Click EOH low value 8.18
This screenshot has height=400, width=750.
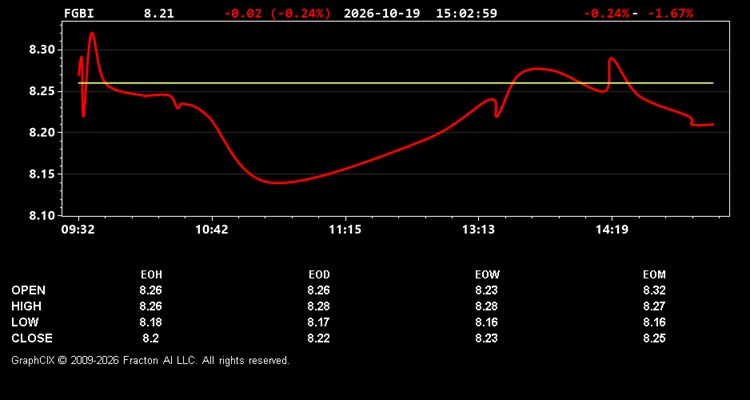tap(151, 322)
